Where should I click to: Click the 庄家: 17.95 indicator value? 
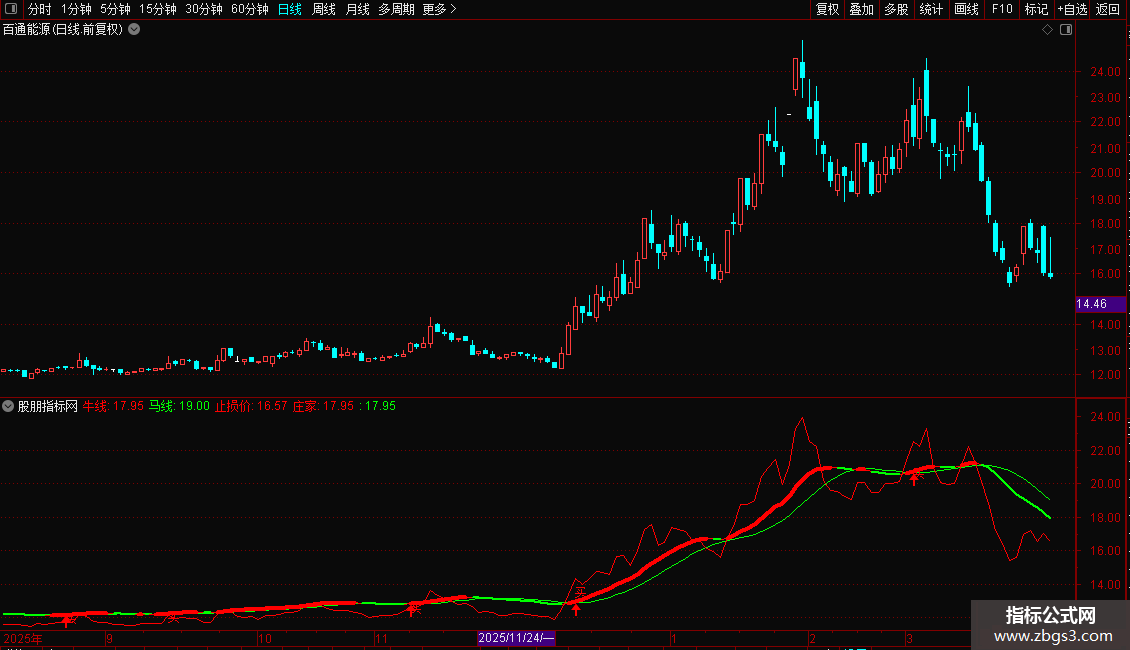tap(323, 406)
